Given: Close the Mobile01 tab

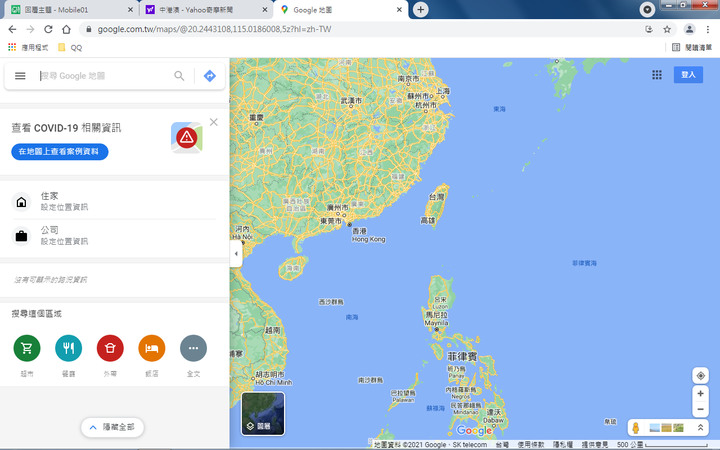Looking at the screenshot, I should 130,10.
